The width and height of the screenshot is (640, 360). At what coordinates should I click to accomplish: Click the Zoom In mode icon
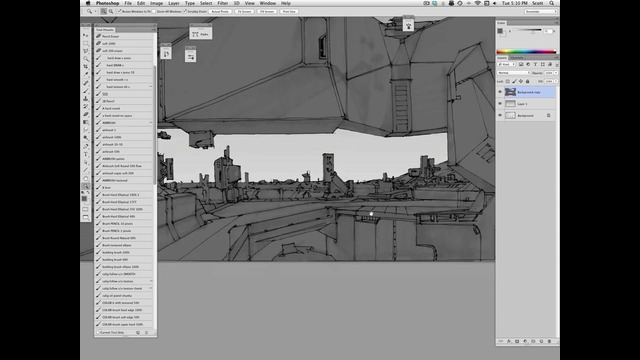[x=104, y=11]
